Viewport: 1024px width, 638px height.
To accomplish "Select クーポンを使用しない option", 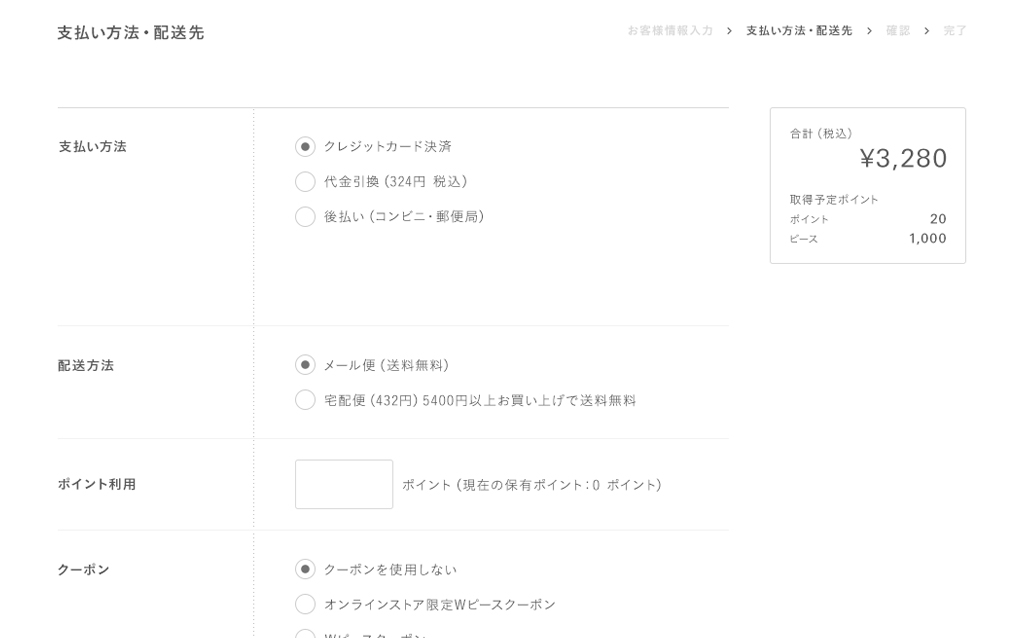I will coord(305,569).
